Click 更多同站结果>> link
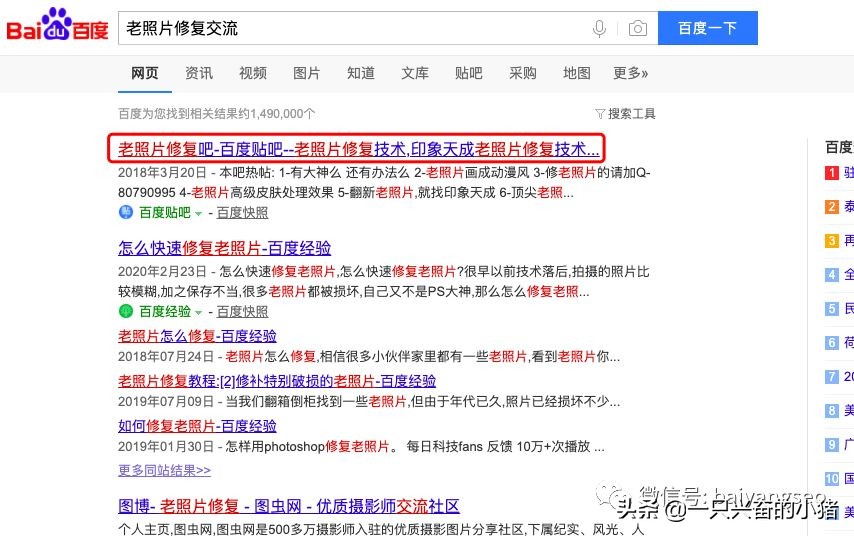854x536 pixels. 164,470
